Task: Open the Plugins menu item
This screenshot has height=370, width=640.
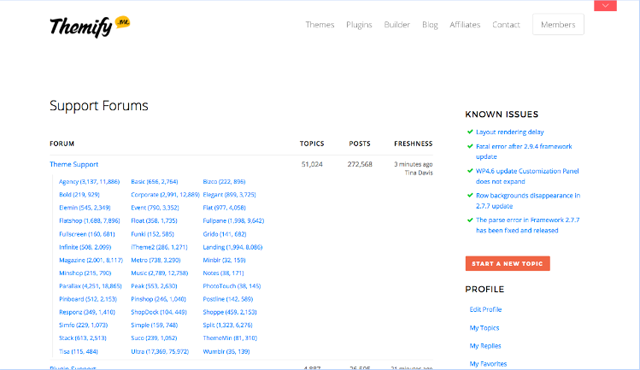Action: coord(359,24)
